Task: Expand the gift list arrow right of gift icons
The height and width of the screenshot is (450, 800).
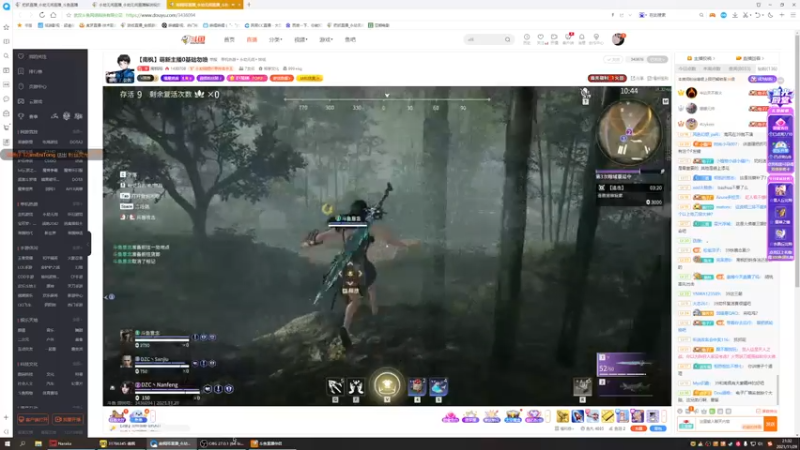Action: pyautogui.click(x=664, y=417)
